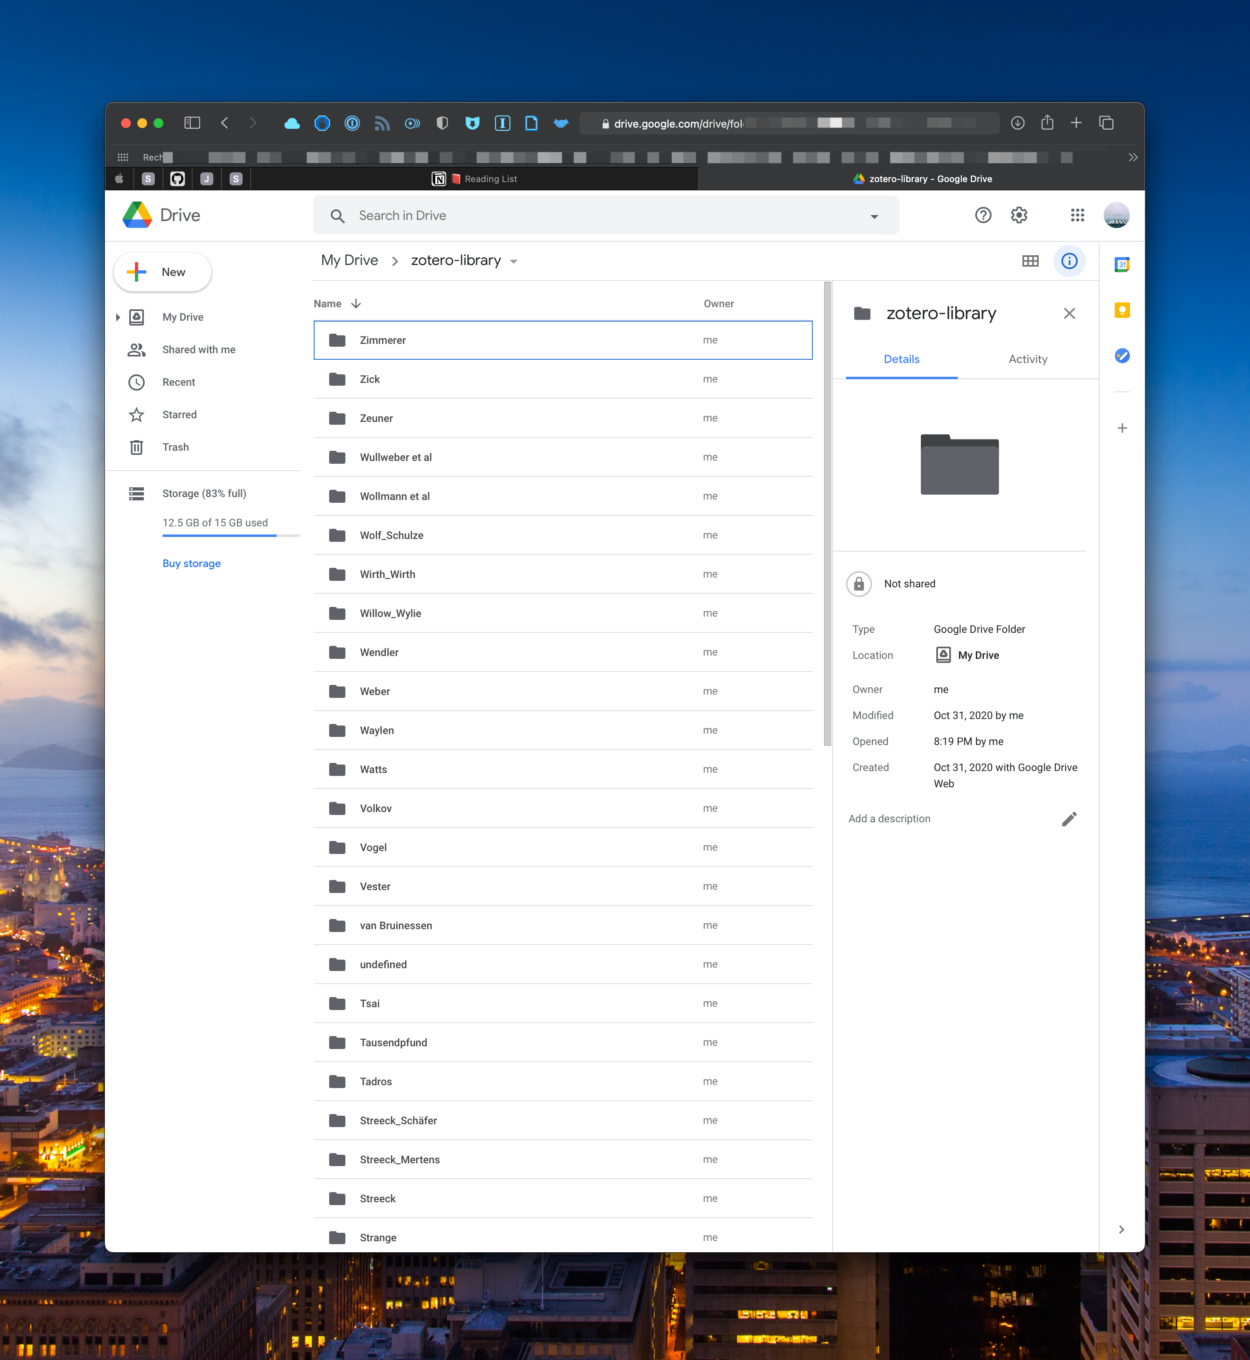
Task: Show search options dropdown
Action: click(x=874, y=216)
